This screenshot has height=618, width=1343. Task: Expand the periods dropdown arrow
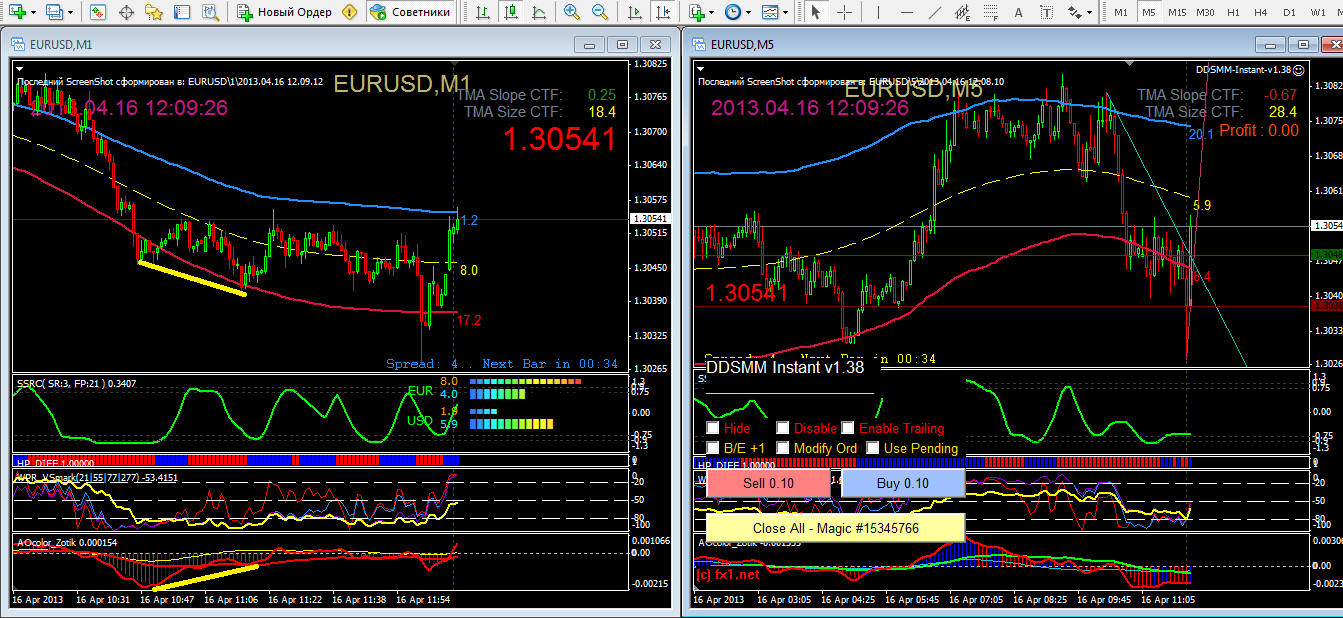(x=748, y=12)
